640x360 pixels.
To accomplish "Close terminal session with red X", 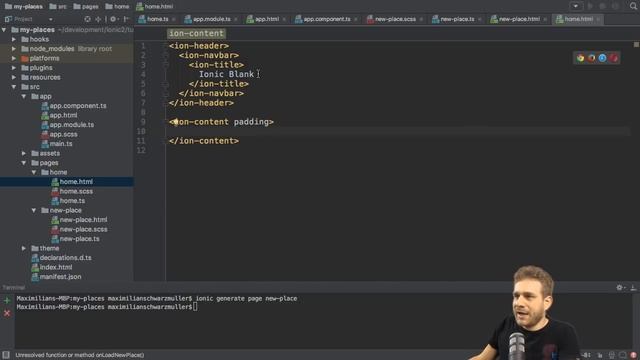I will (x=7, y=313).
